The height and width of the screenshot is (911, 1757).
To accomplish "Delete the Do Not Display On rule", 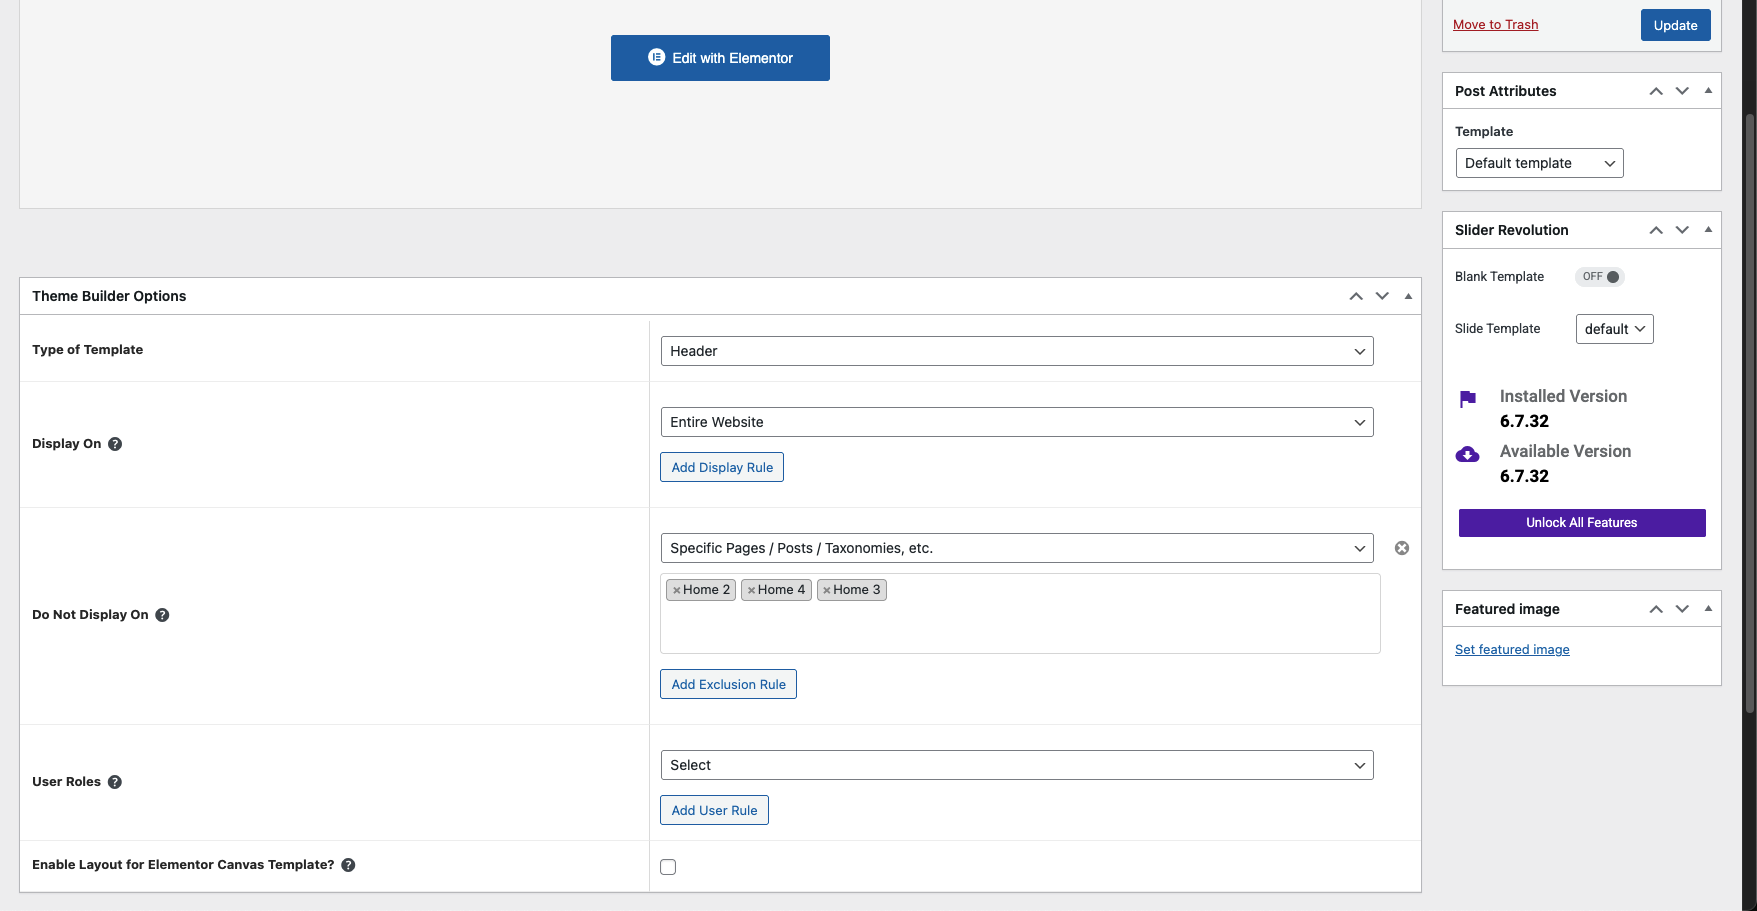I will [1402, 548].
